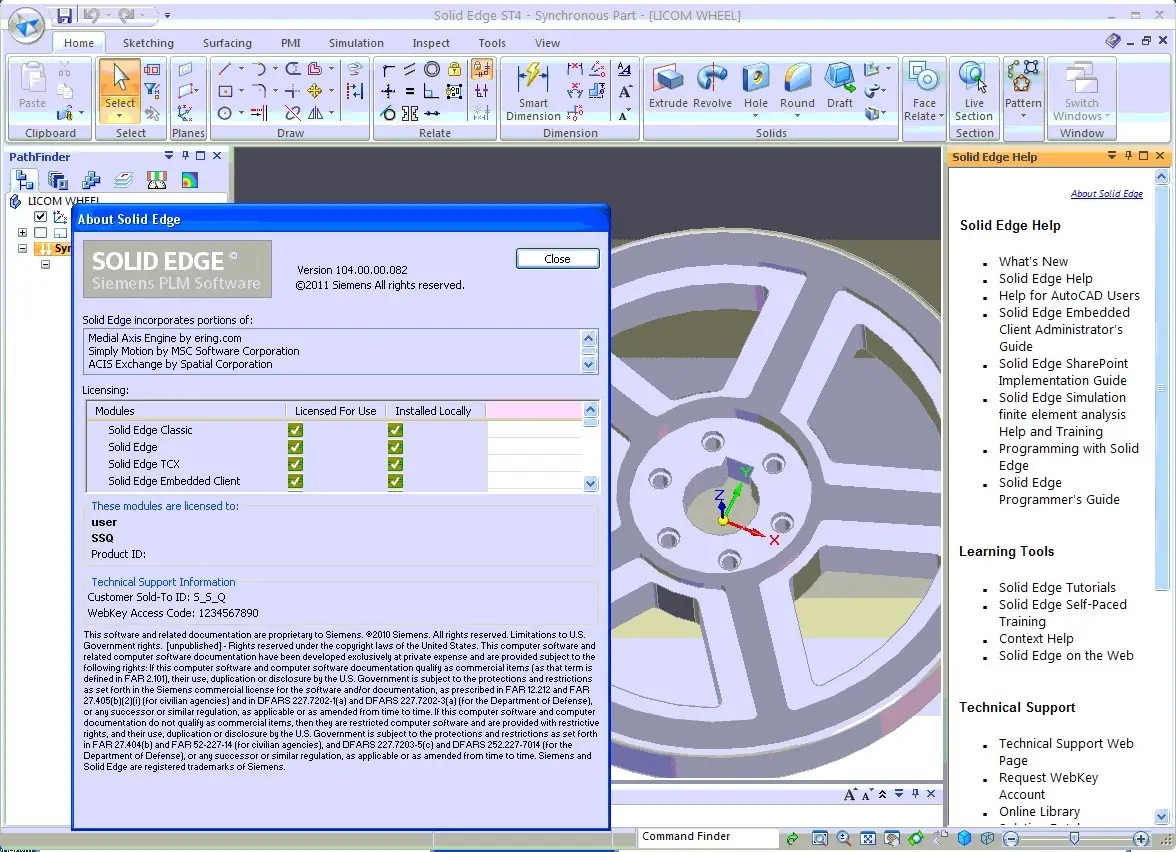Open Customize Quick Access Toolbar dropdown
The height and width of the screenshot is (852, 1176).
pyautogui.click(x=167, y=15)
